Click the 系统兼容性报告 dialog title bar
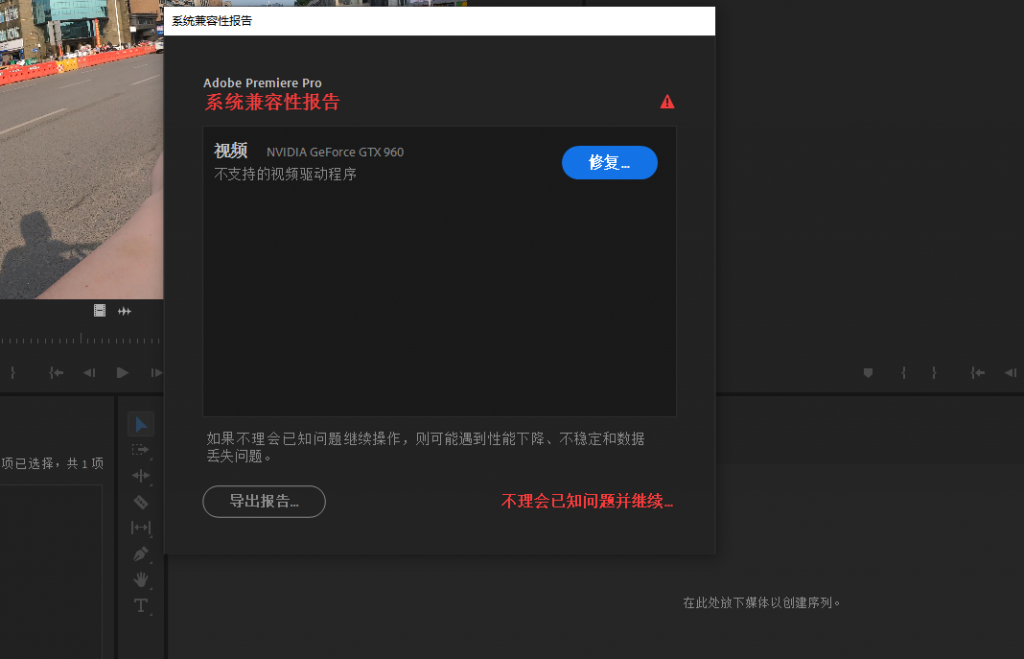This screenshot has width=1024, height=659. 440,21
